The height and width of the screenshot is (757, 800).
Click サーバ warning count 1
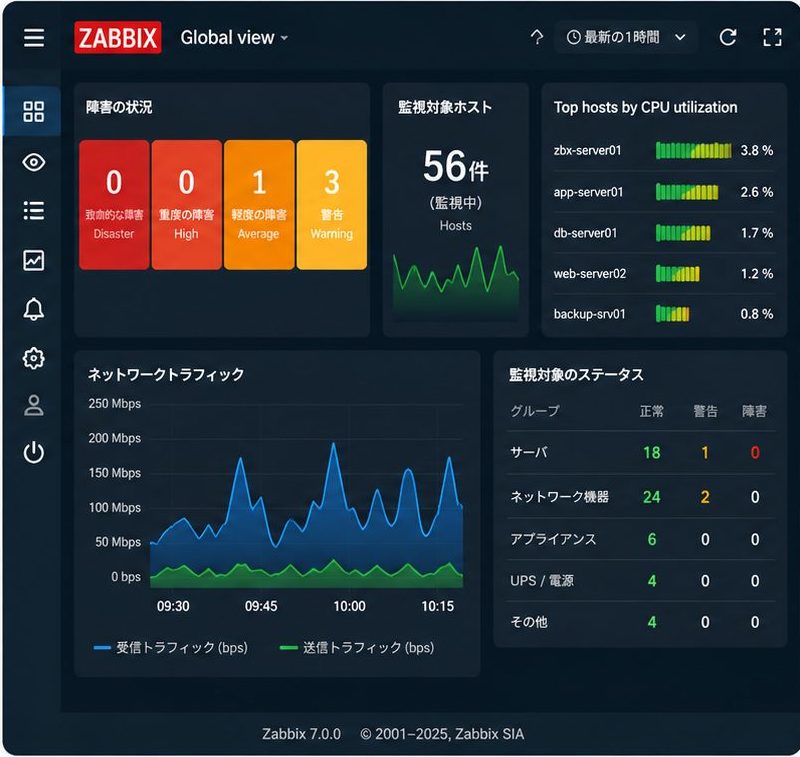(705, 452)
